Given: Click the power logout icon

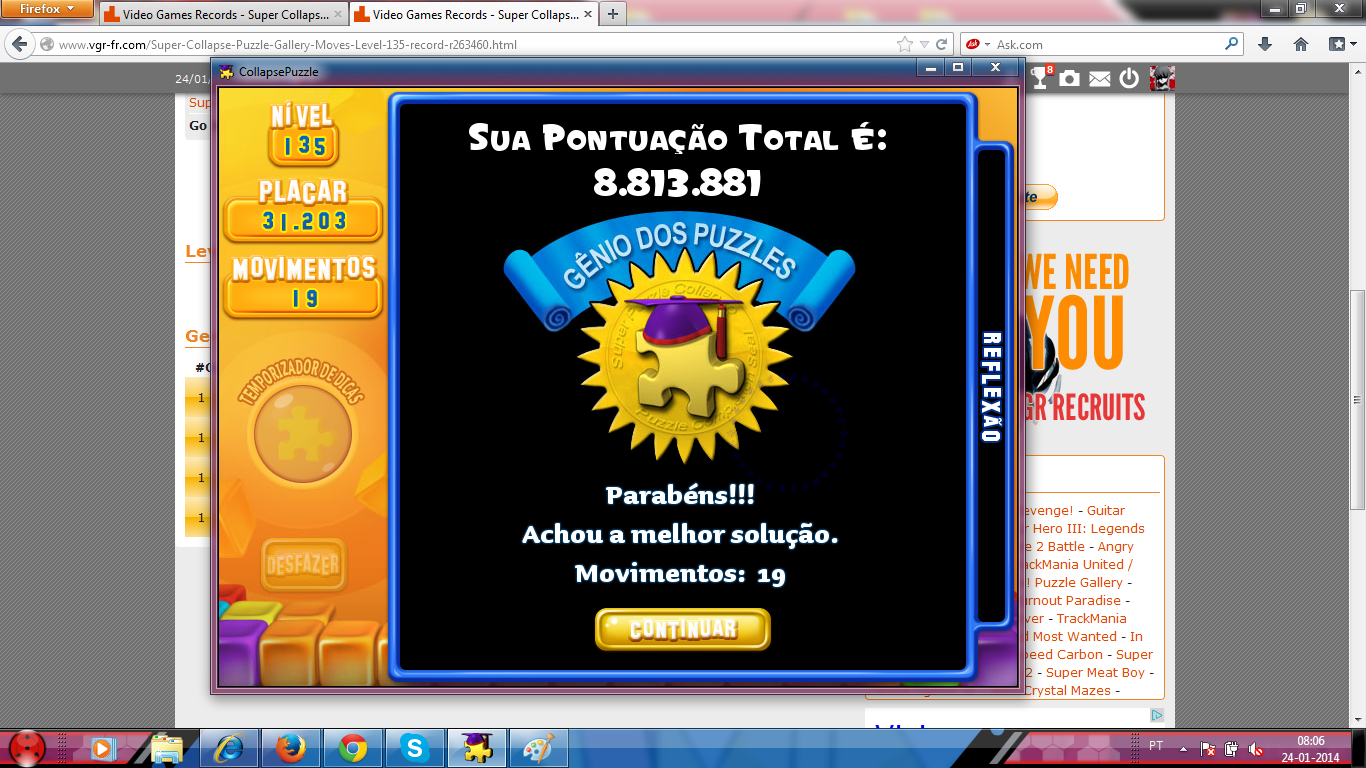Looking at the screenshot, I should (x=1129, y=78).
